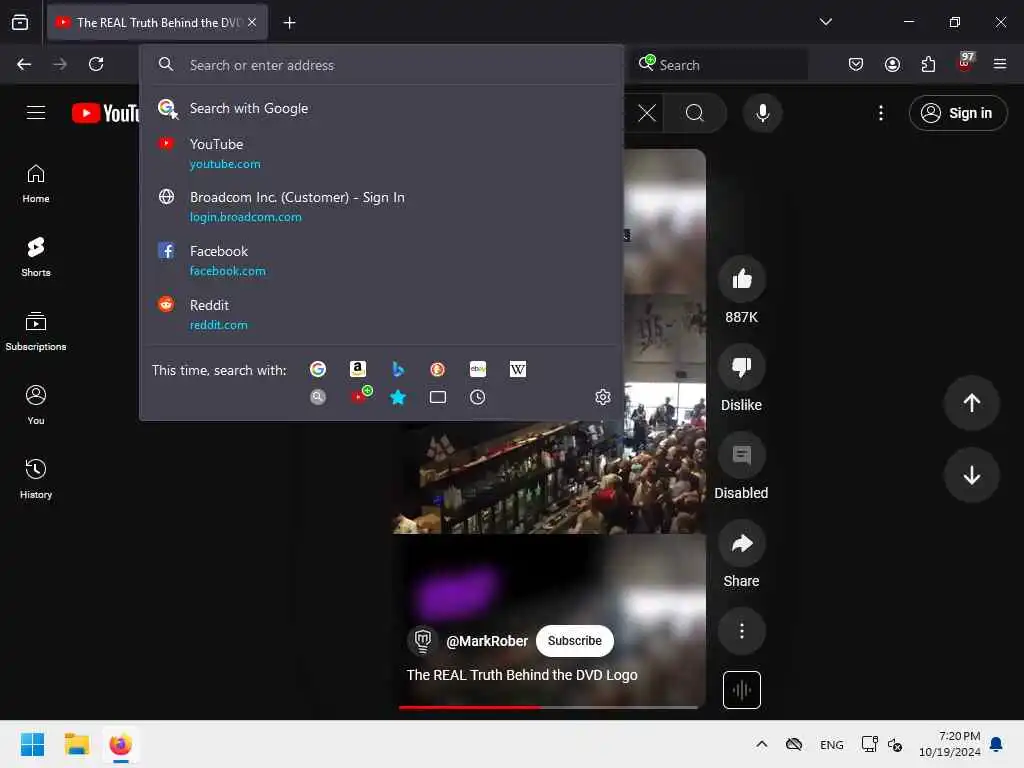Open Firefox View icon
Screen dimensions: 1024x768
point(20,23)
